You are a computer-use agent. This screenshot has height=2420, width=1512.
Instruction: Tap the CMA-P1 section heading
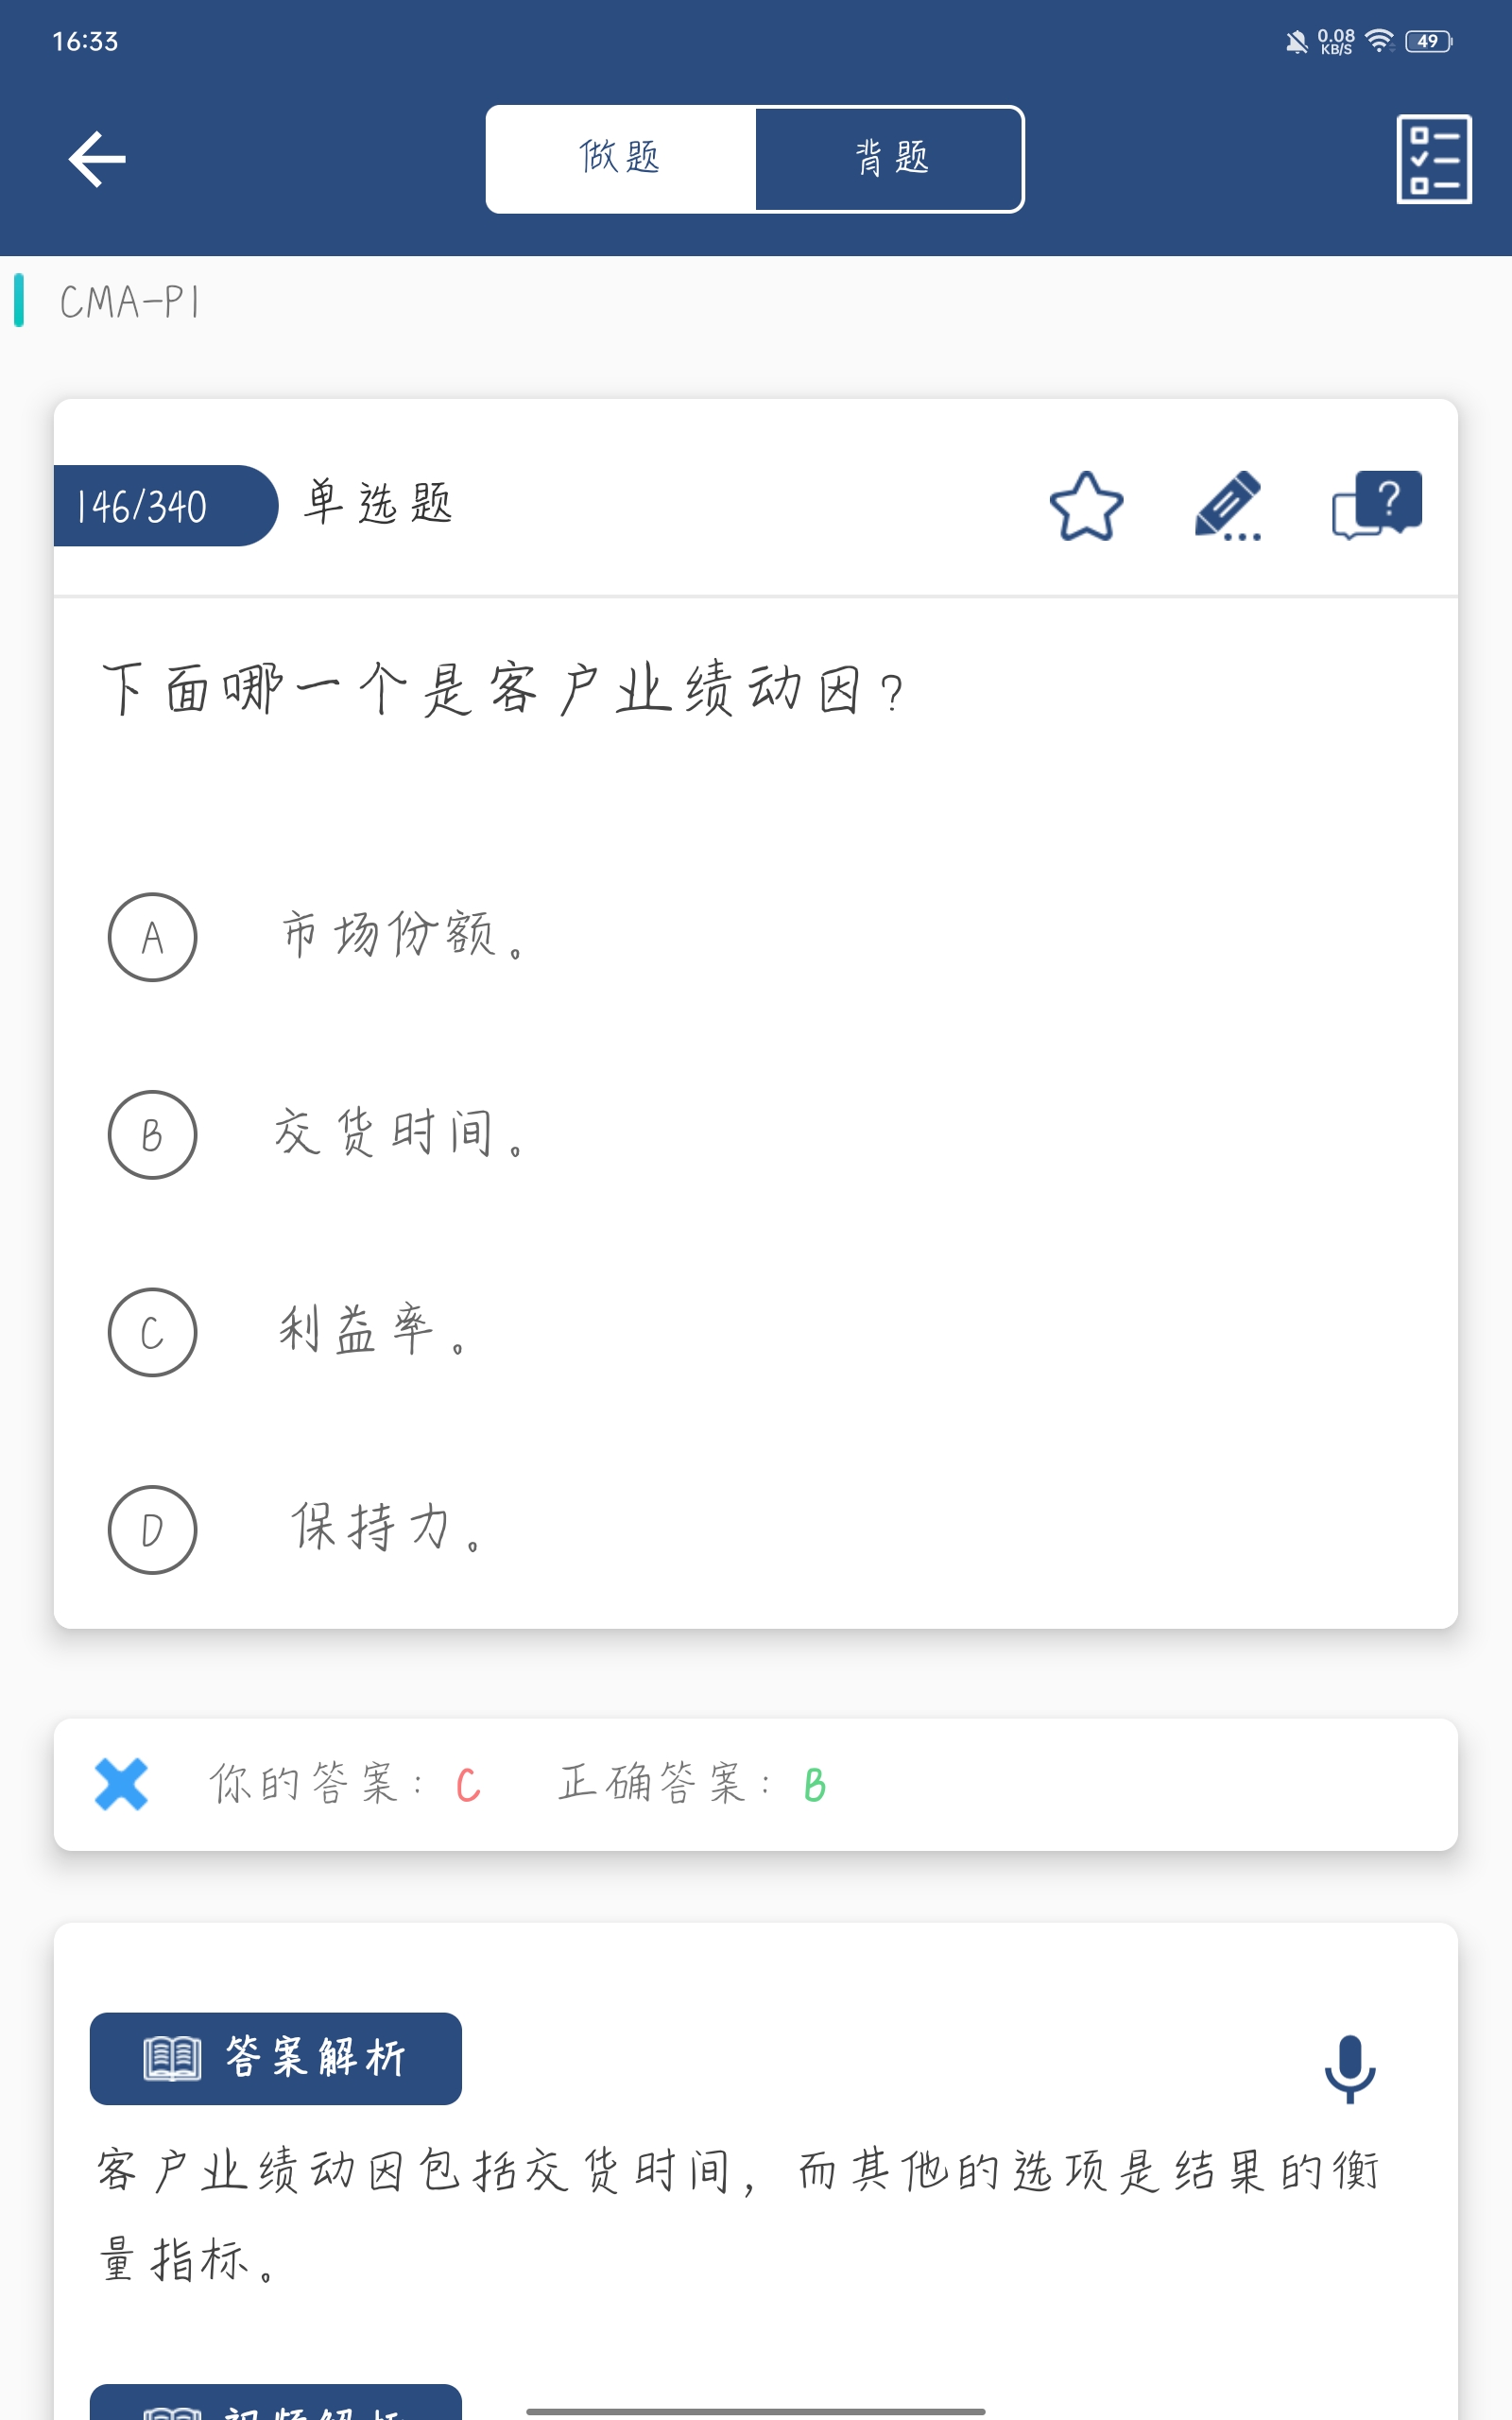130,302
